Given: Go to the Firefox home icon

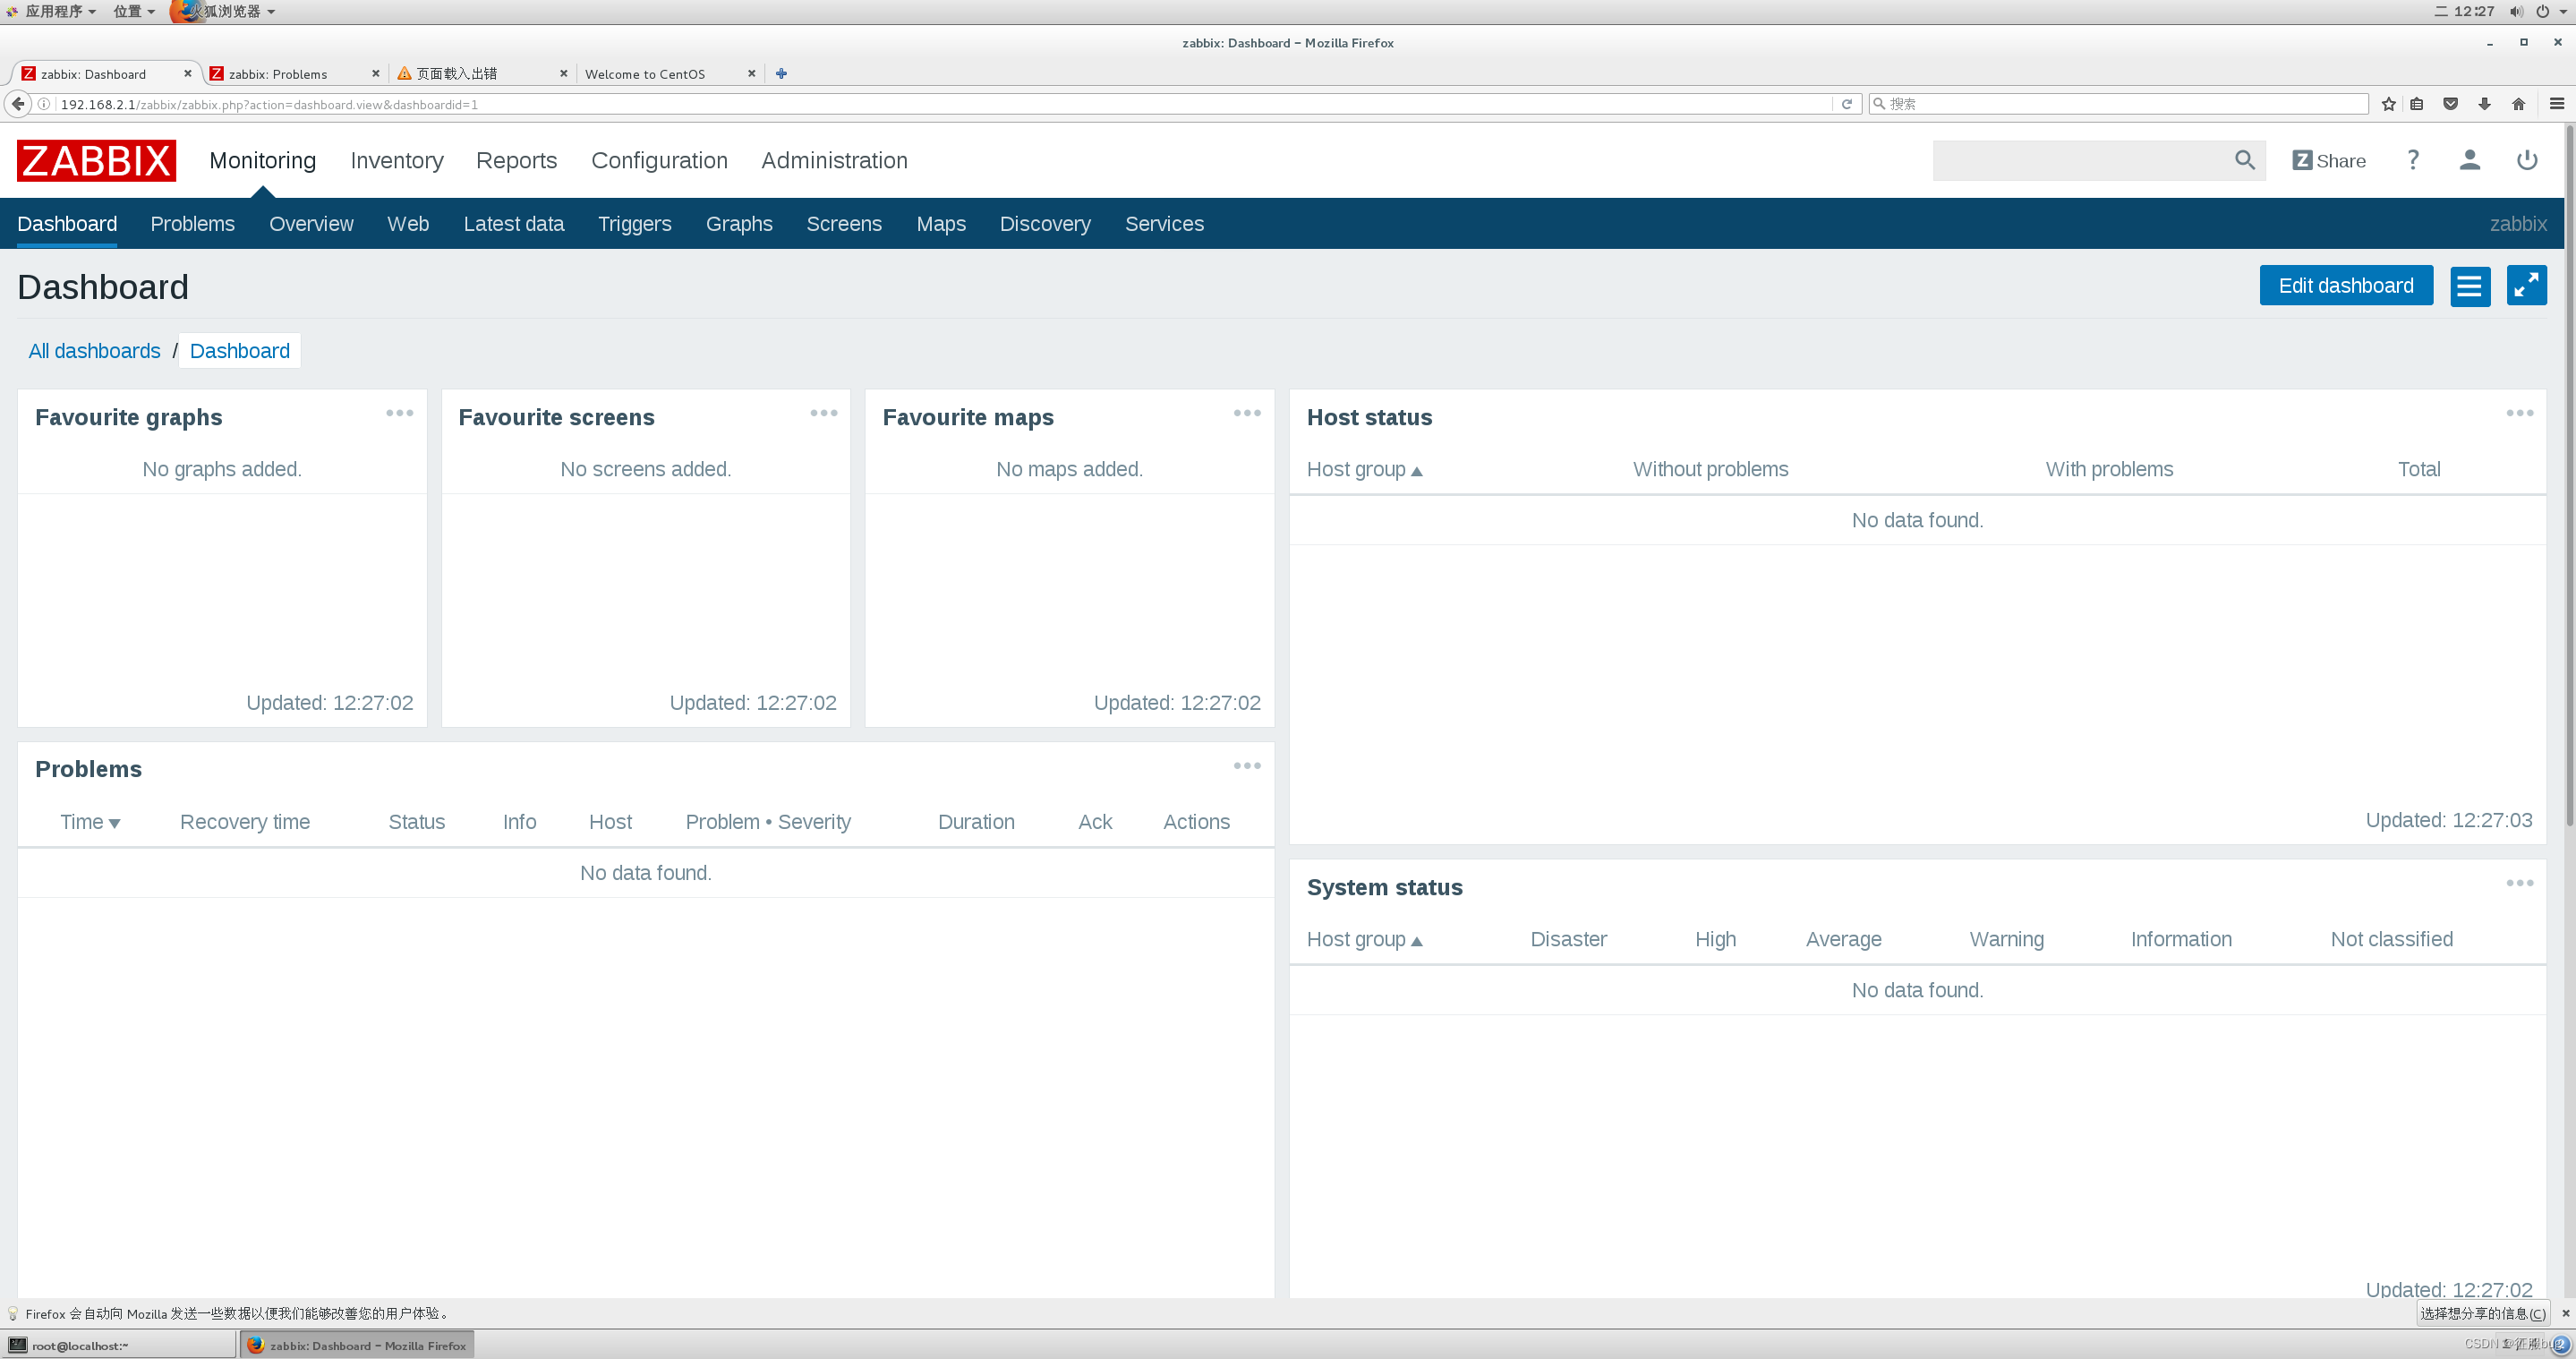Looking at the screenshot, I should [2518, 104].
